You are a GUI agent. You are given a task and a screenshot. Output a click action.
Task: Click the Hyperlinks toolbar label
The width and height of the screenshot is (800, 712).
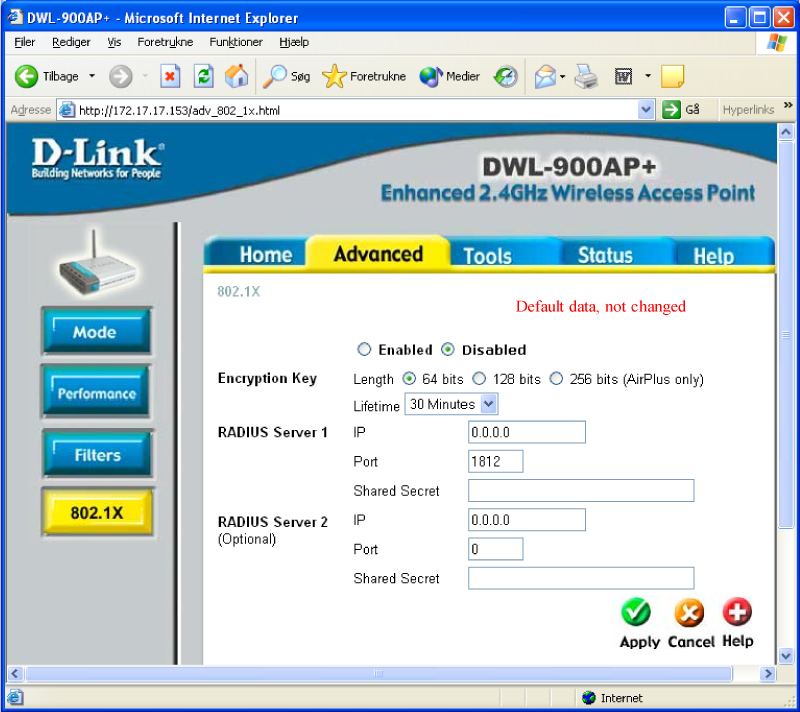(x=748, y=110)
